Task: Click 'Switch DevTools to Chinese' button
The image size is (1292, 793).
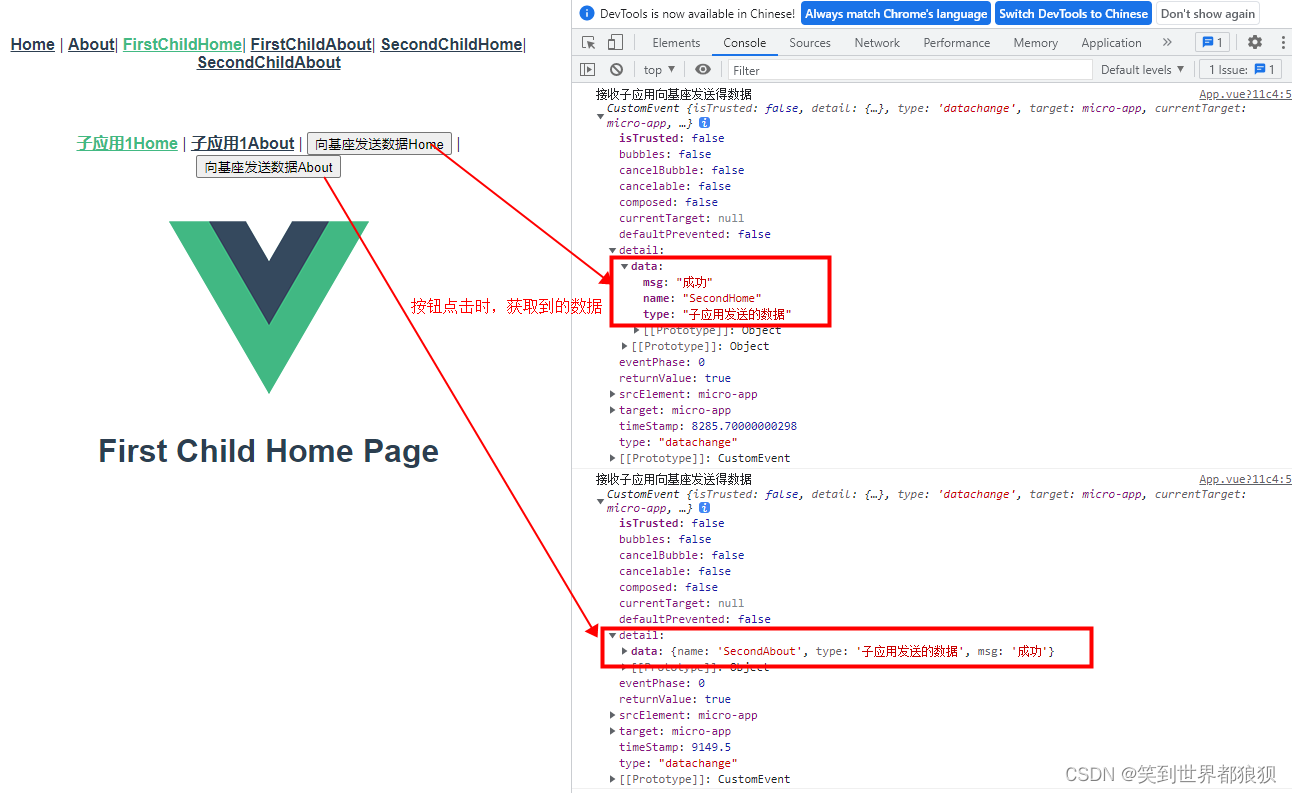Action: click(x=1073, y=14)
